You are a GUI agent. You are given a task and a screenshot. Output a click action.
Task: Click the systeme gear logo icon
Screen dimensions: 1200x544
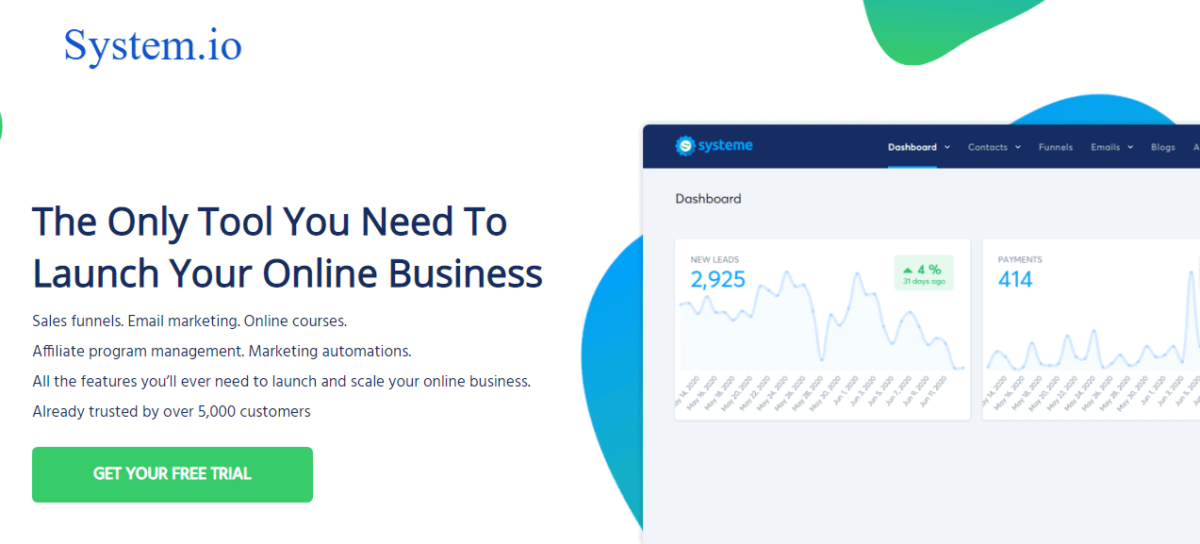[x=685, y=146]
